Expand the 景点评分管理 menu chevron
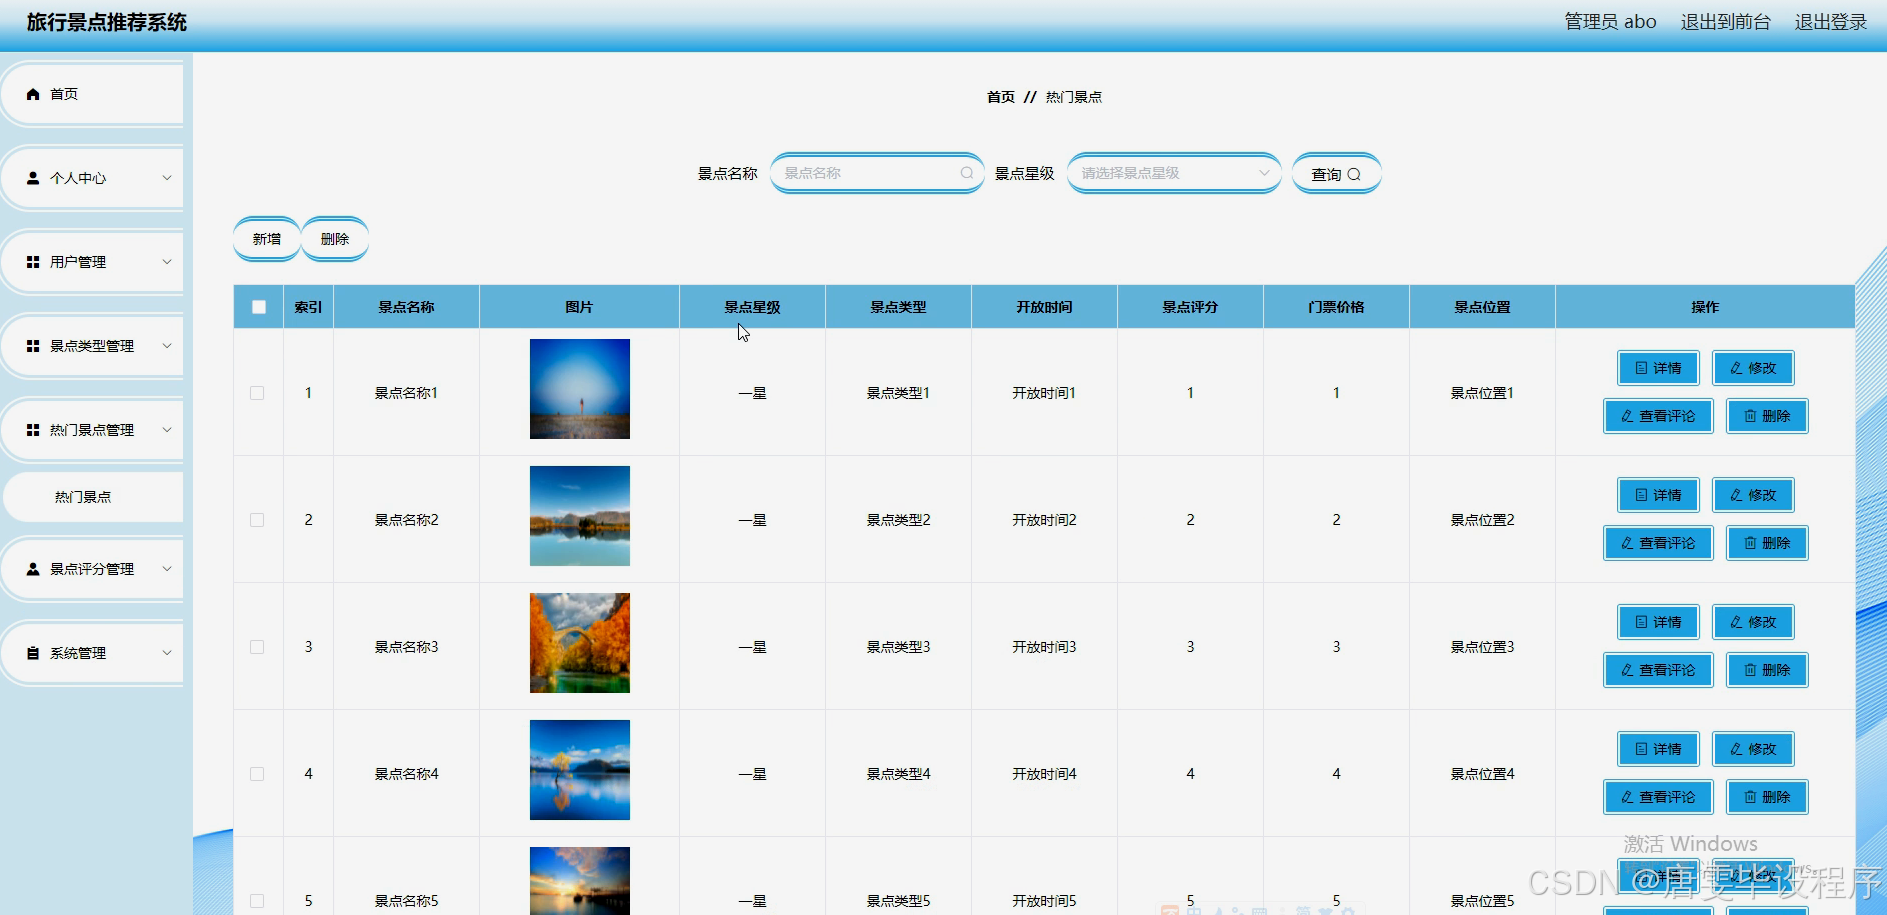 [x=167, y=569]
